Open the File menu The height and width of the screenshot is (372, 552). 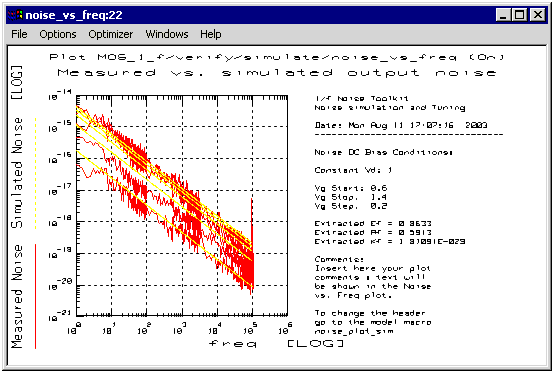point(19,34)
